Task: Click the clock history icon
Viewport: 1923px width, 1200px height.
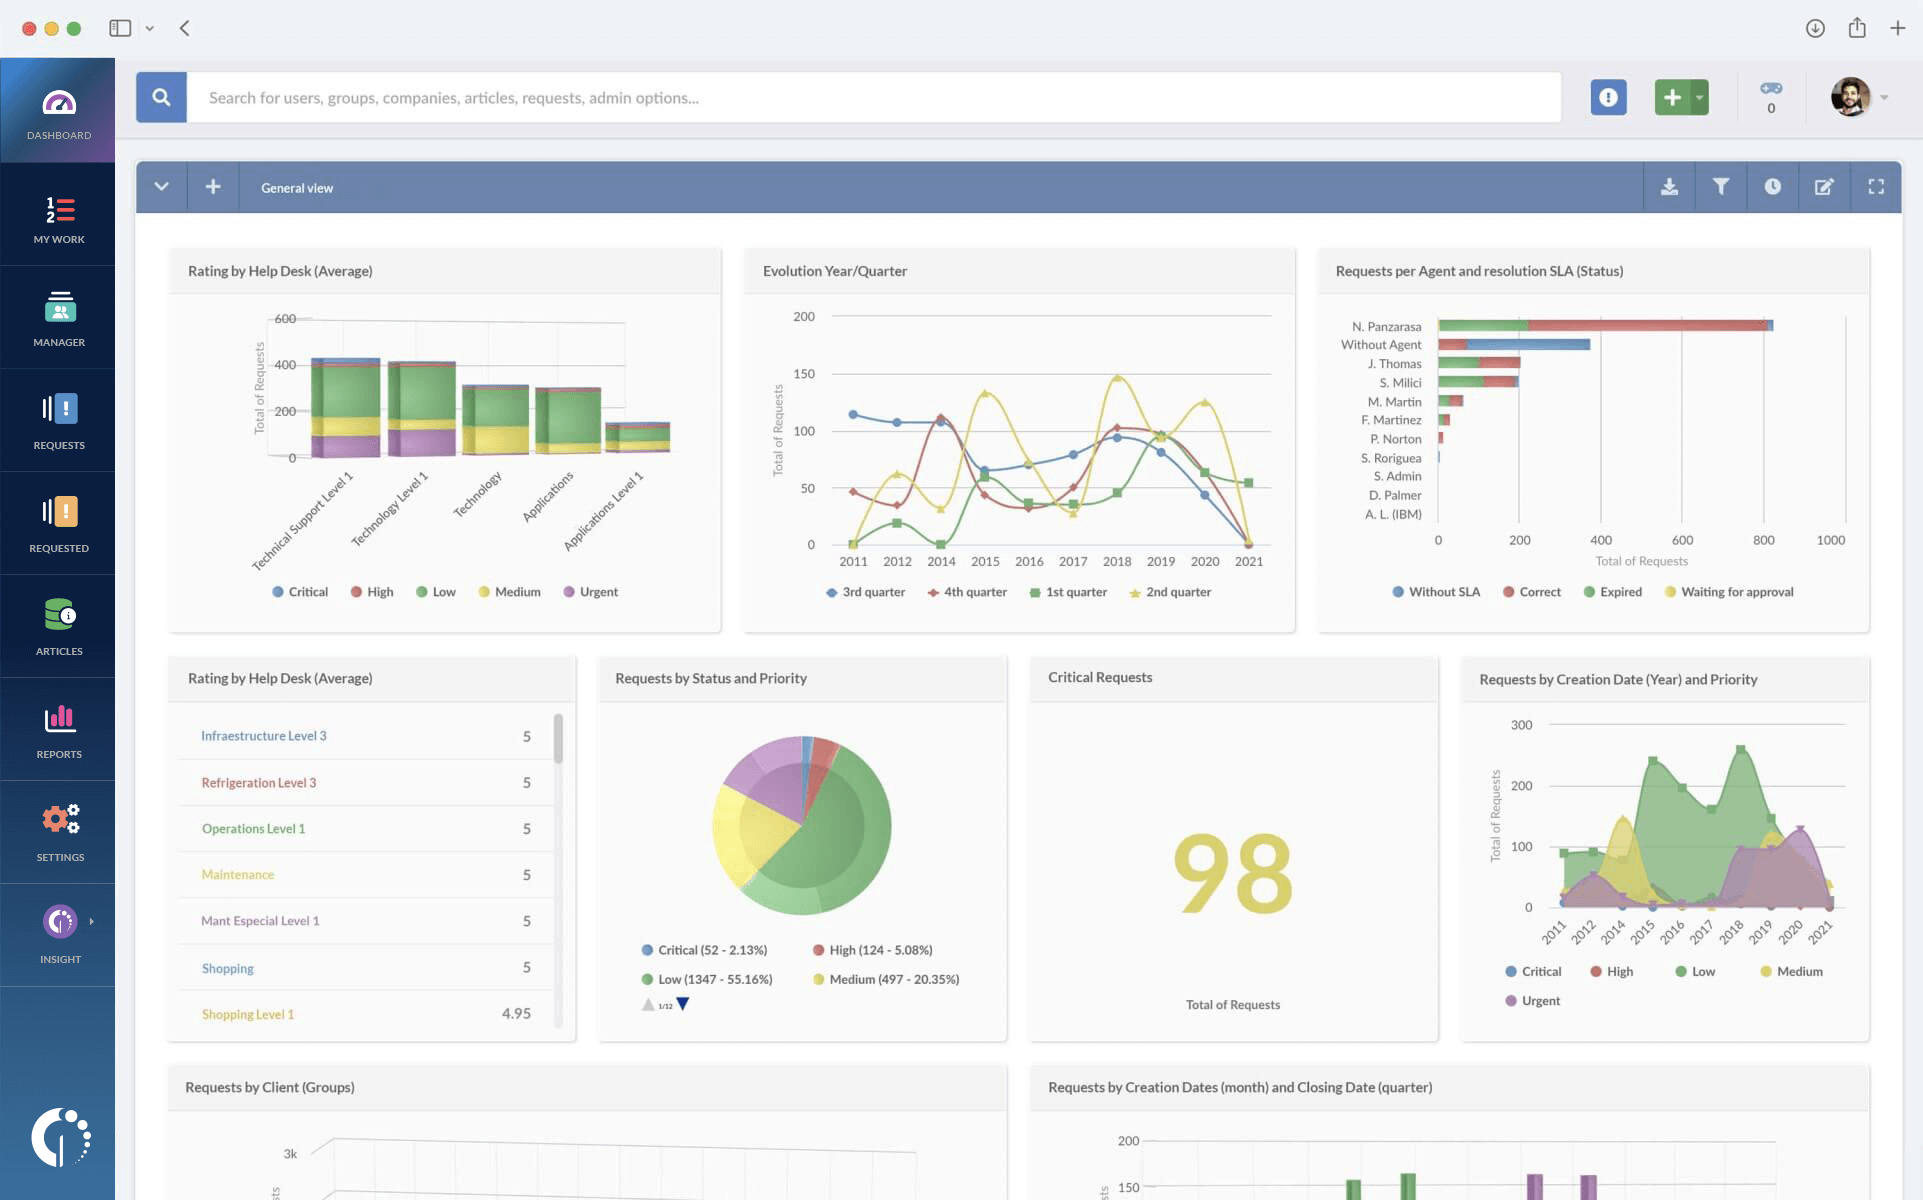Action: coord(1772,187)
